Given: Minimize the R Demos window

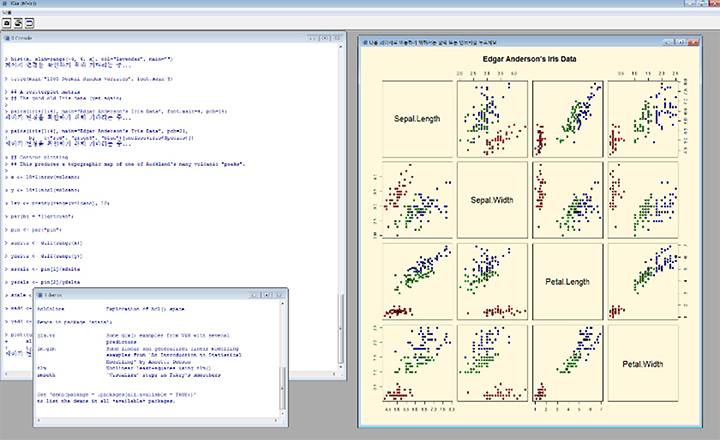Looking at the screenshot, I should (257, 295).
